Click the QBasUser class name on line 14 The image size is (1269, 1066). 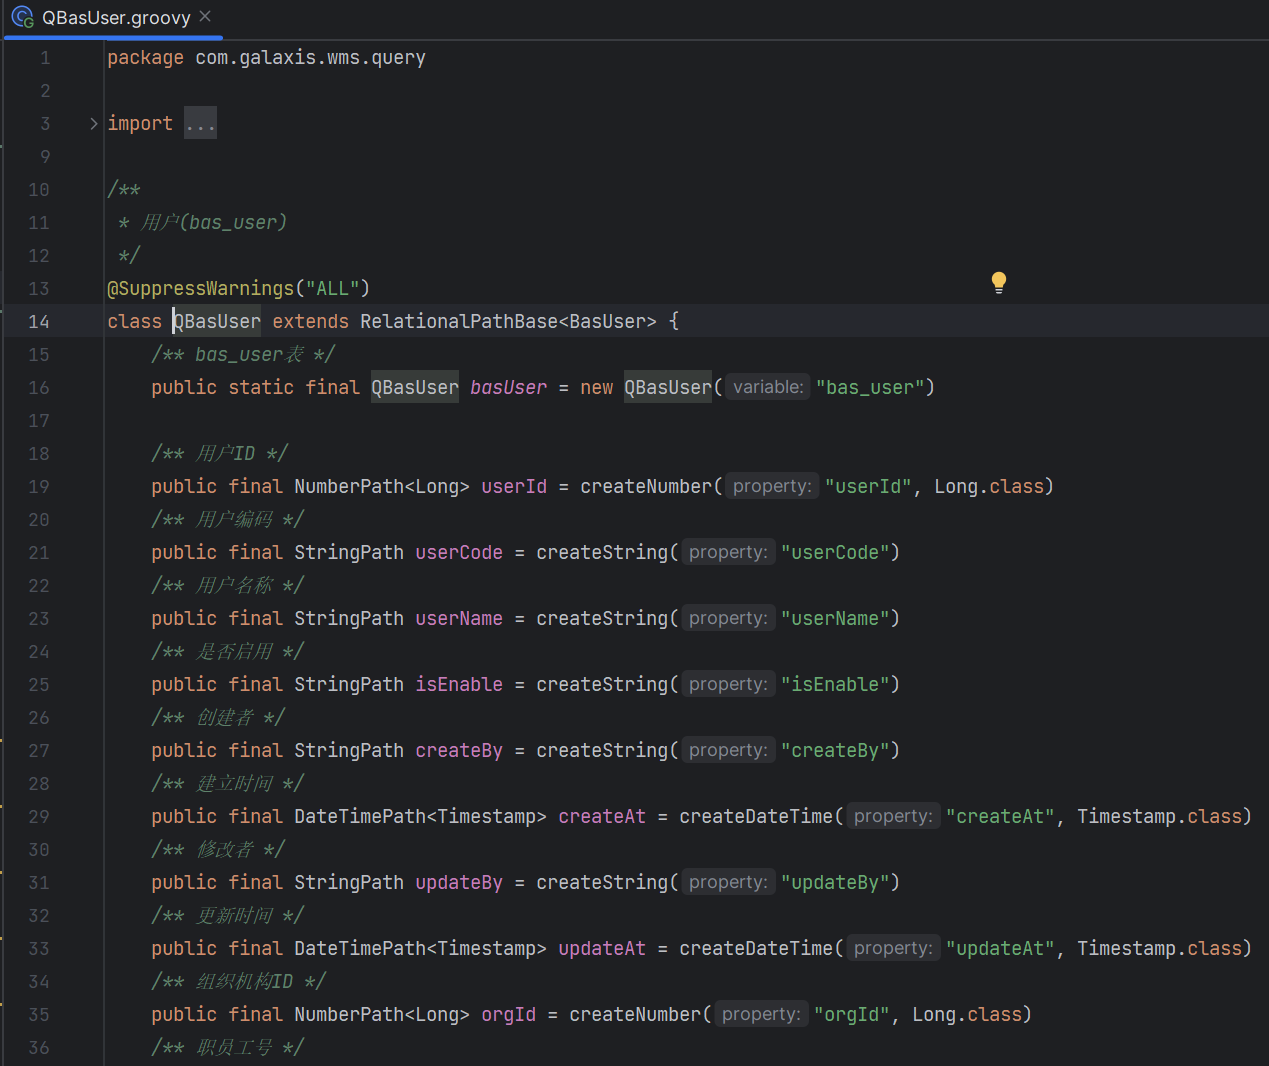[x=217, y=321]
